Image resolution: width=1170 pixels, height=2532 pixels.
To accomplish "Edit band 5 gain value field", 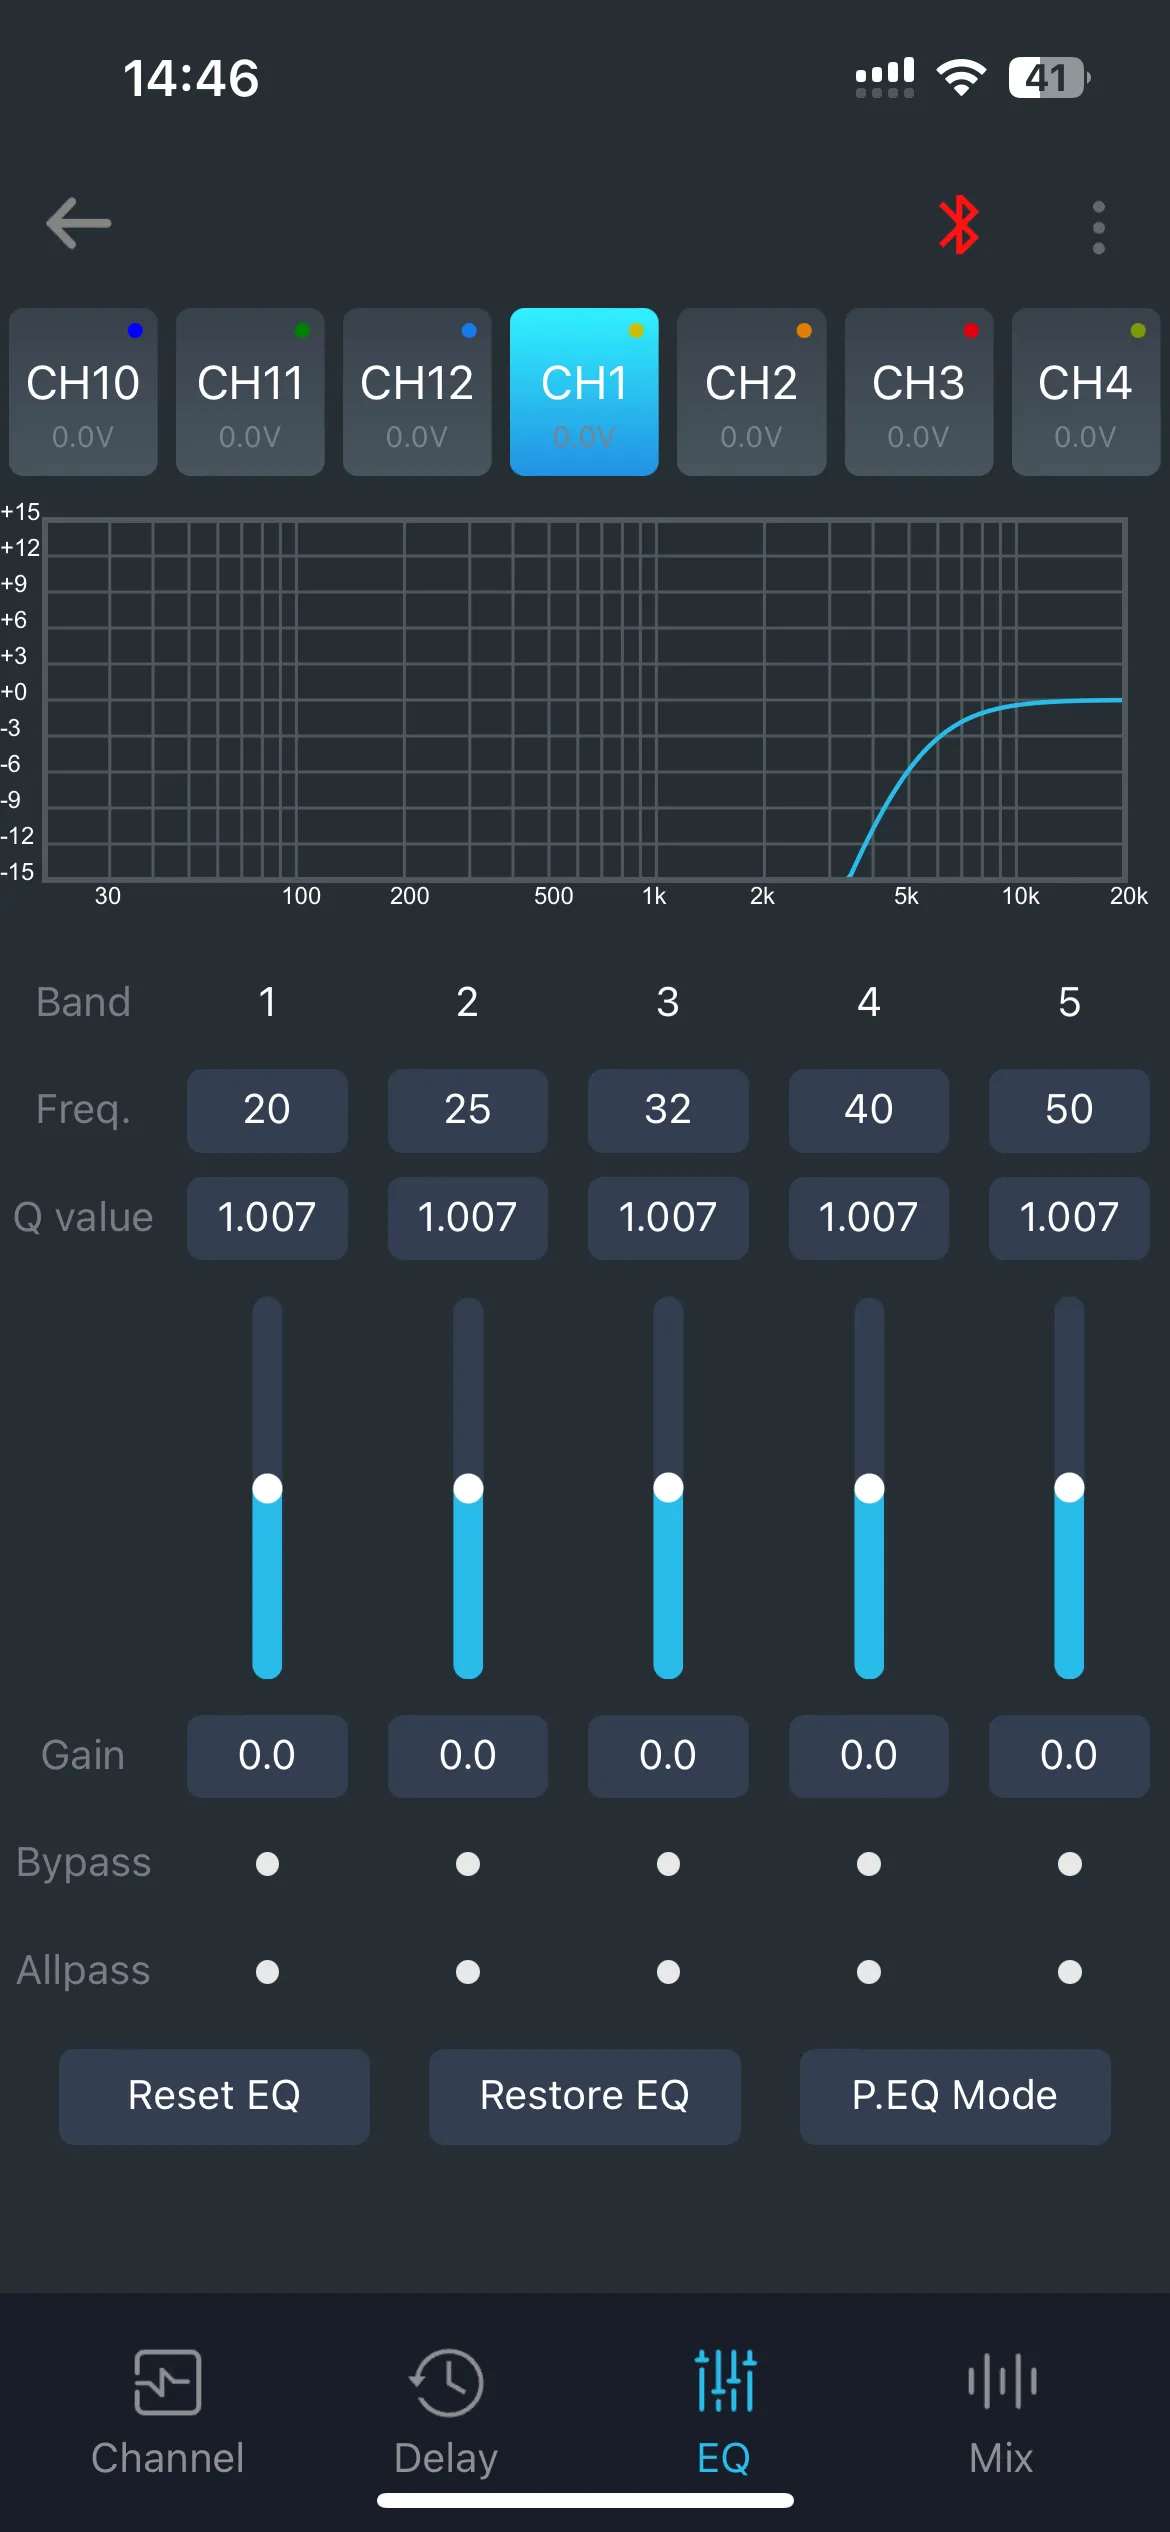I will (x=1069, y=1756).
